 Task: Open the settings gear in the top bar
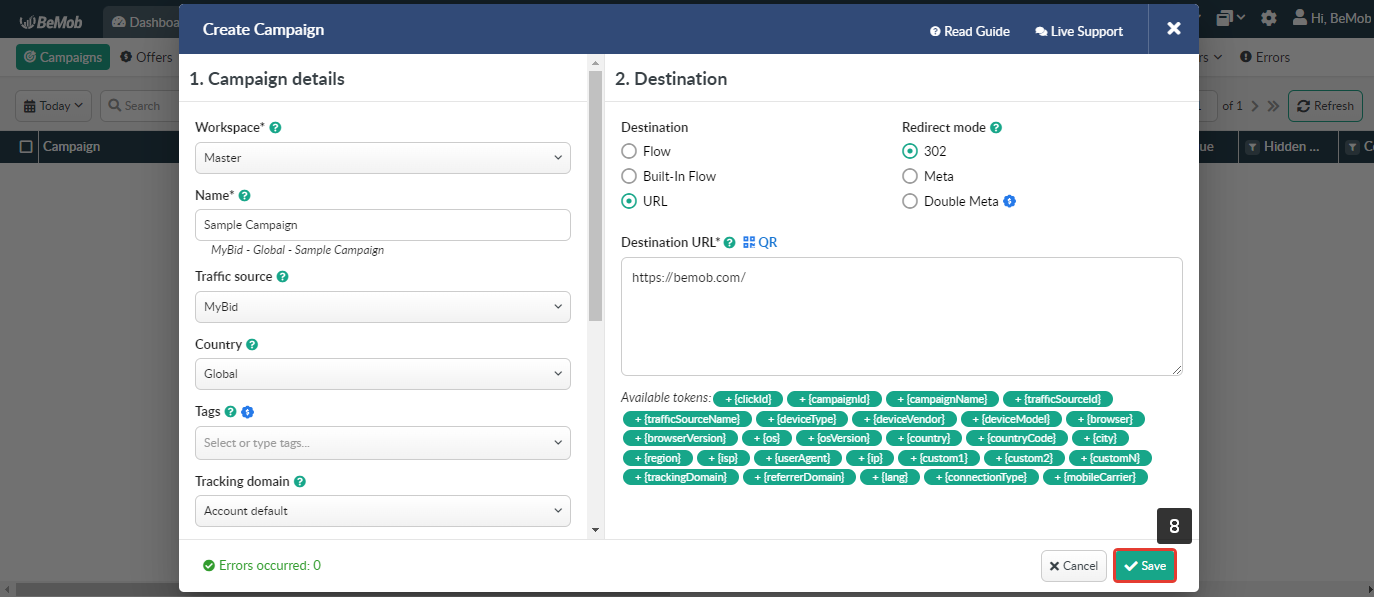[1268, 17]
